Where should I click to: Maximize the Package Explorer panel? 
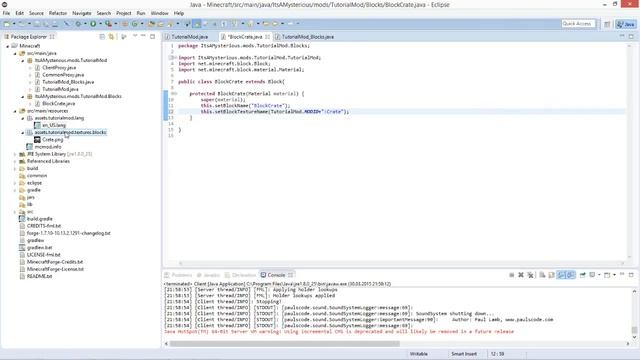pos(152,36)
